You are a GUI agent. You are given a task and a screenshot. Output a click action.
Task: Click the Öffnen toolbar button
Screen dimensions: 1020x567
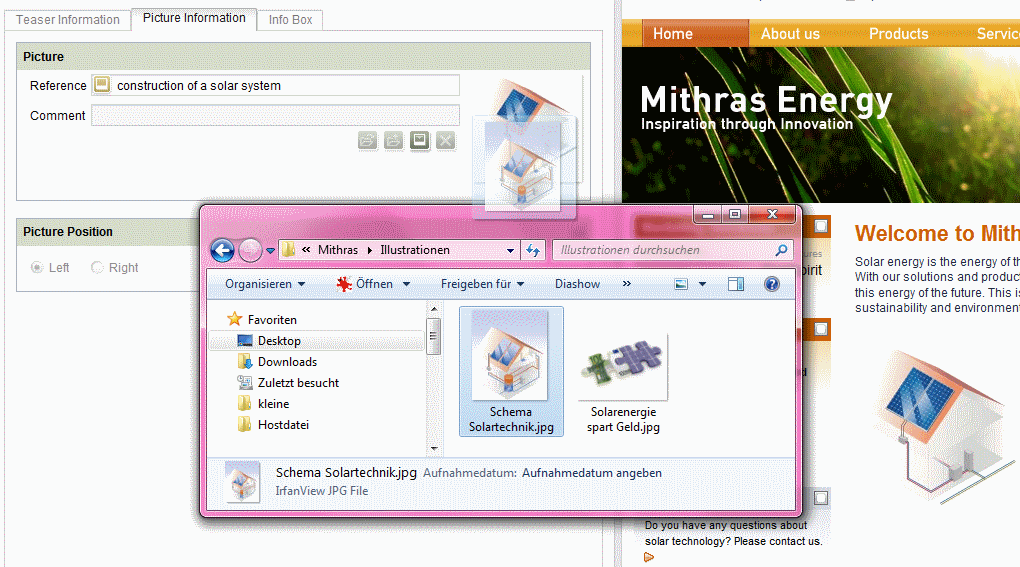point(365,284)
